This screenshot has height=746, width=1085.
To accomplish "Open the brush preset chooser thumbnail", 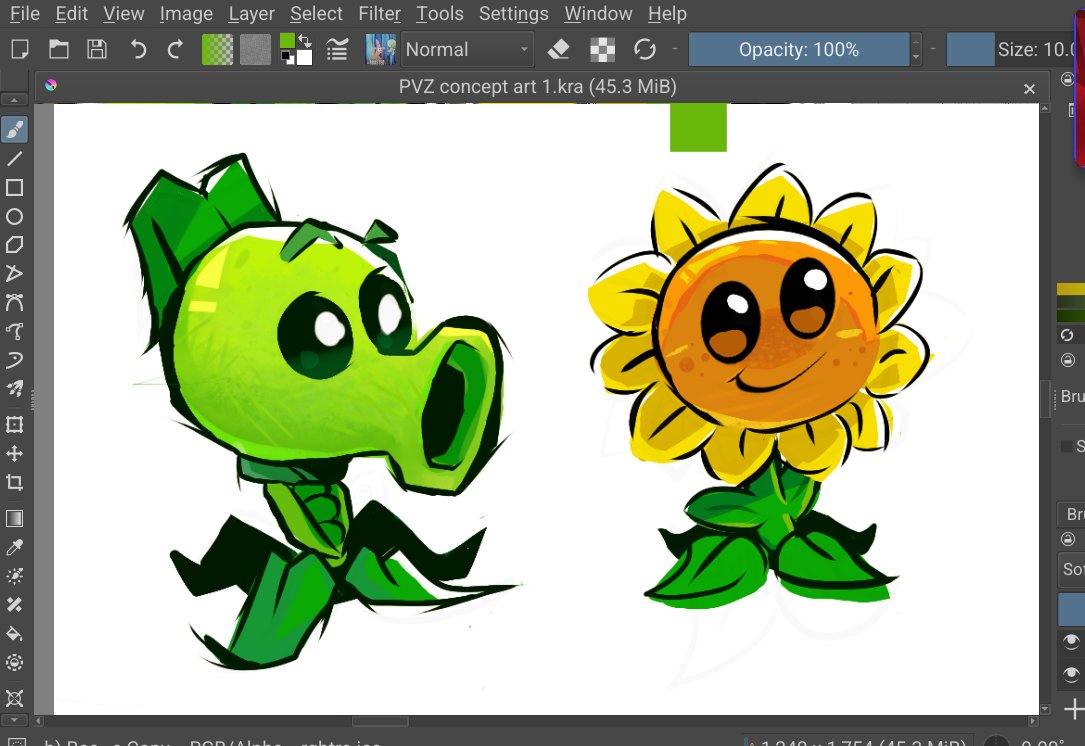I will click(381, 50).
